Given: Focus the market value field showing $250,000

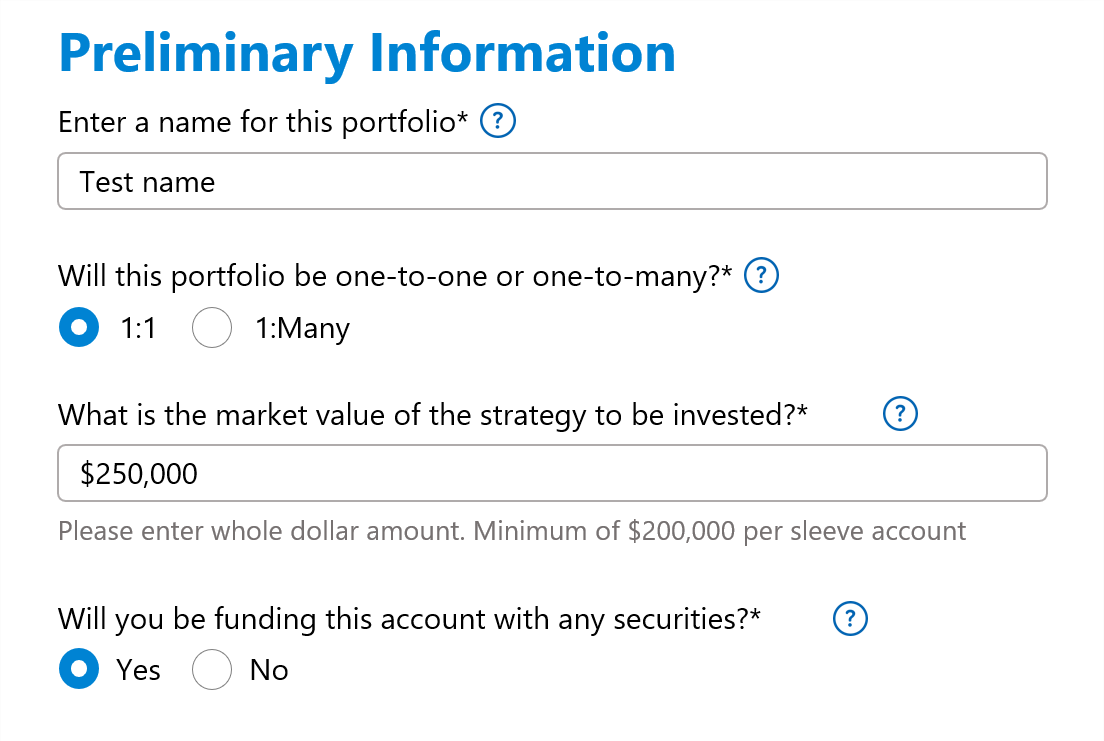Looking at the screenshot, I should click(x=552, y=473).
